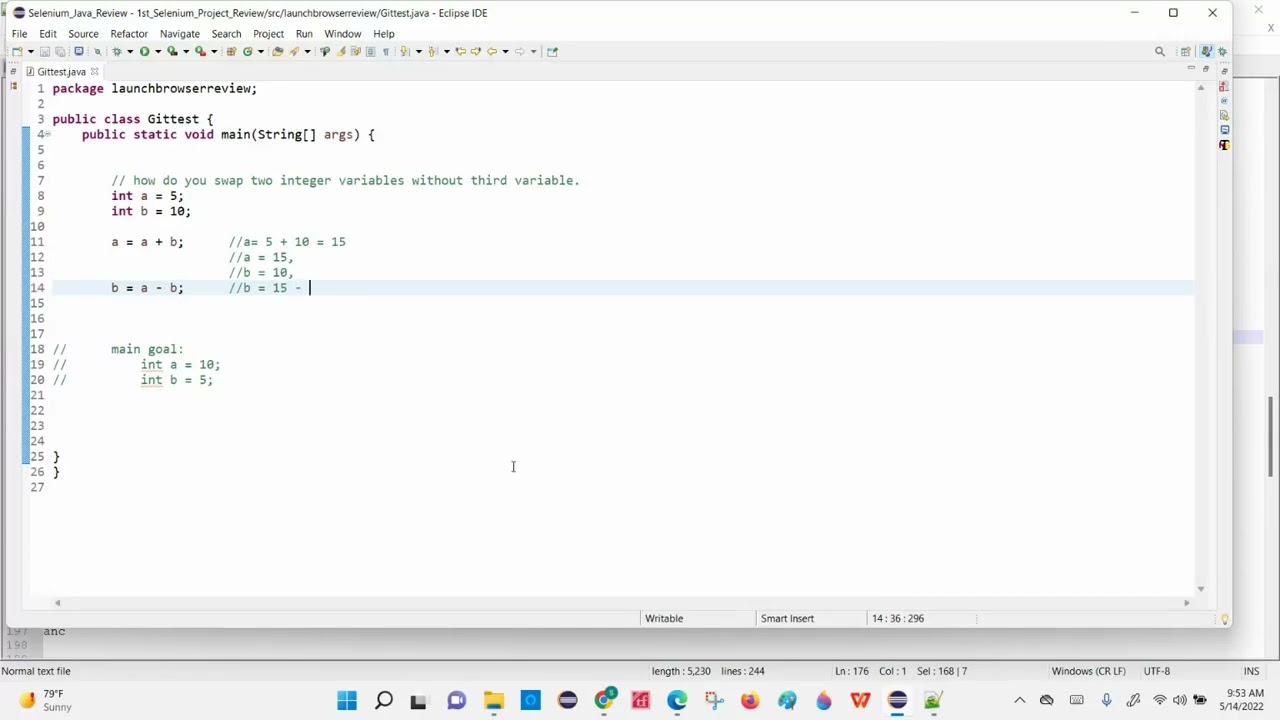Click the cursor position 14 : 36 : 296

tap(898, 618)
